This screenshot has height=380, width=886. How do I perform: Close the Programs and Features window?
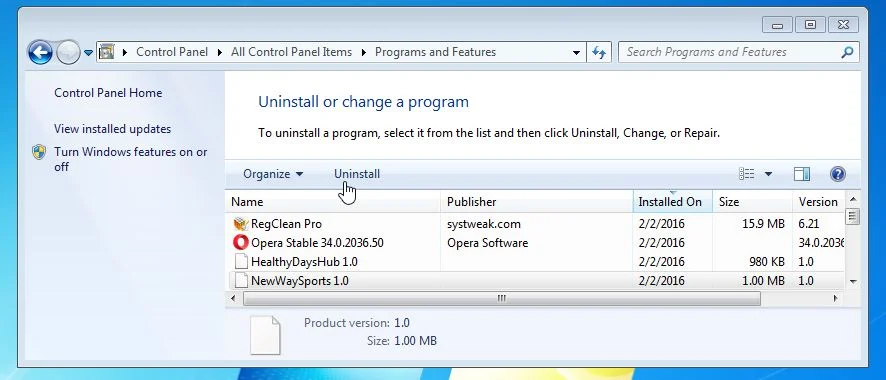(x=843, y=24)
